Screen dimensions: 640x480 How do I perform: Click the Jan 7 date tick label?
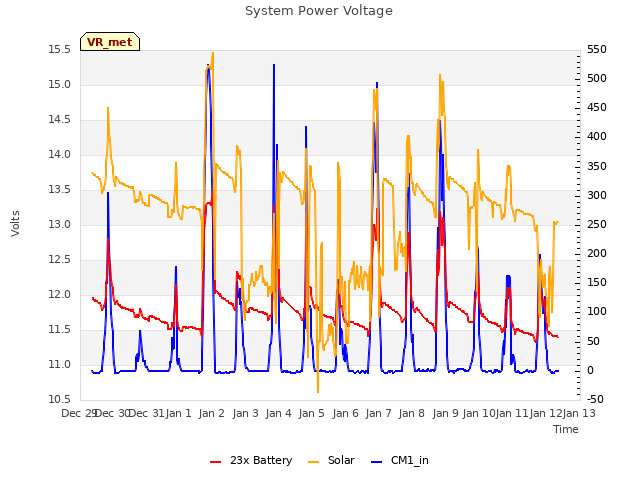tap(379, 413)
